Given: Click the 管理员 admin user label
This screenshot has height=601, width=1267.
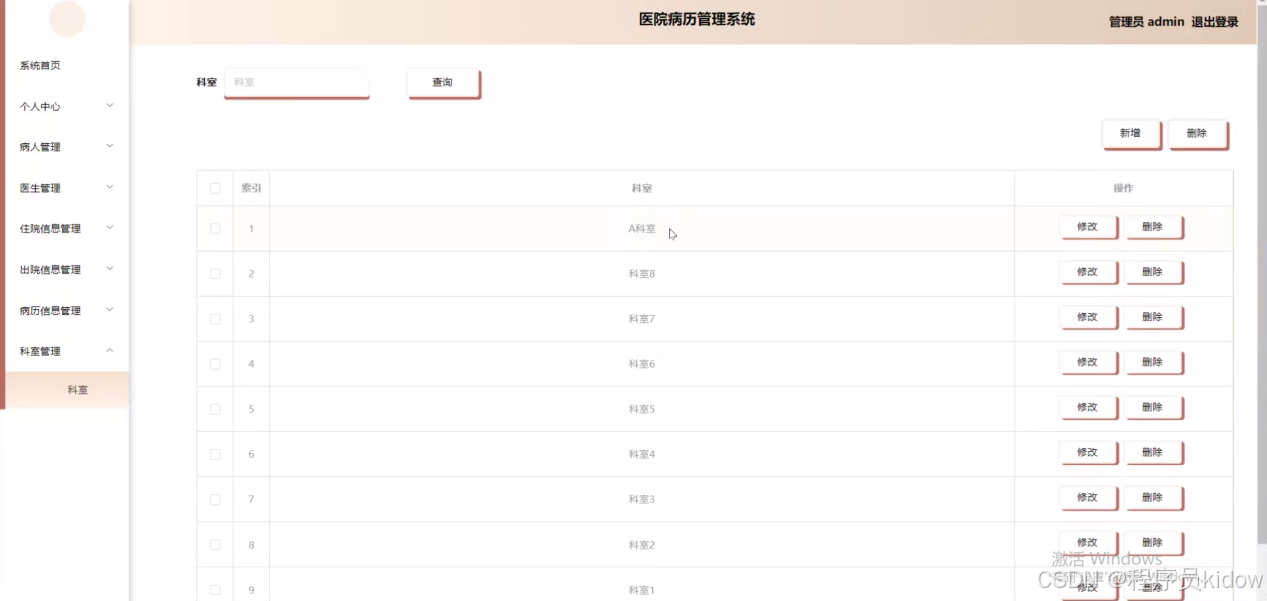Looking at the screenshot, I should [1146, 22].
